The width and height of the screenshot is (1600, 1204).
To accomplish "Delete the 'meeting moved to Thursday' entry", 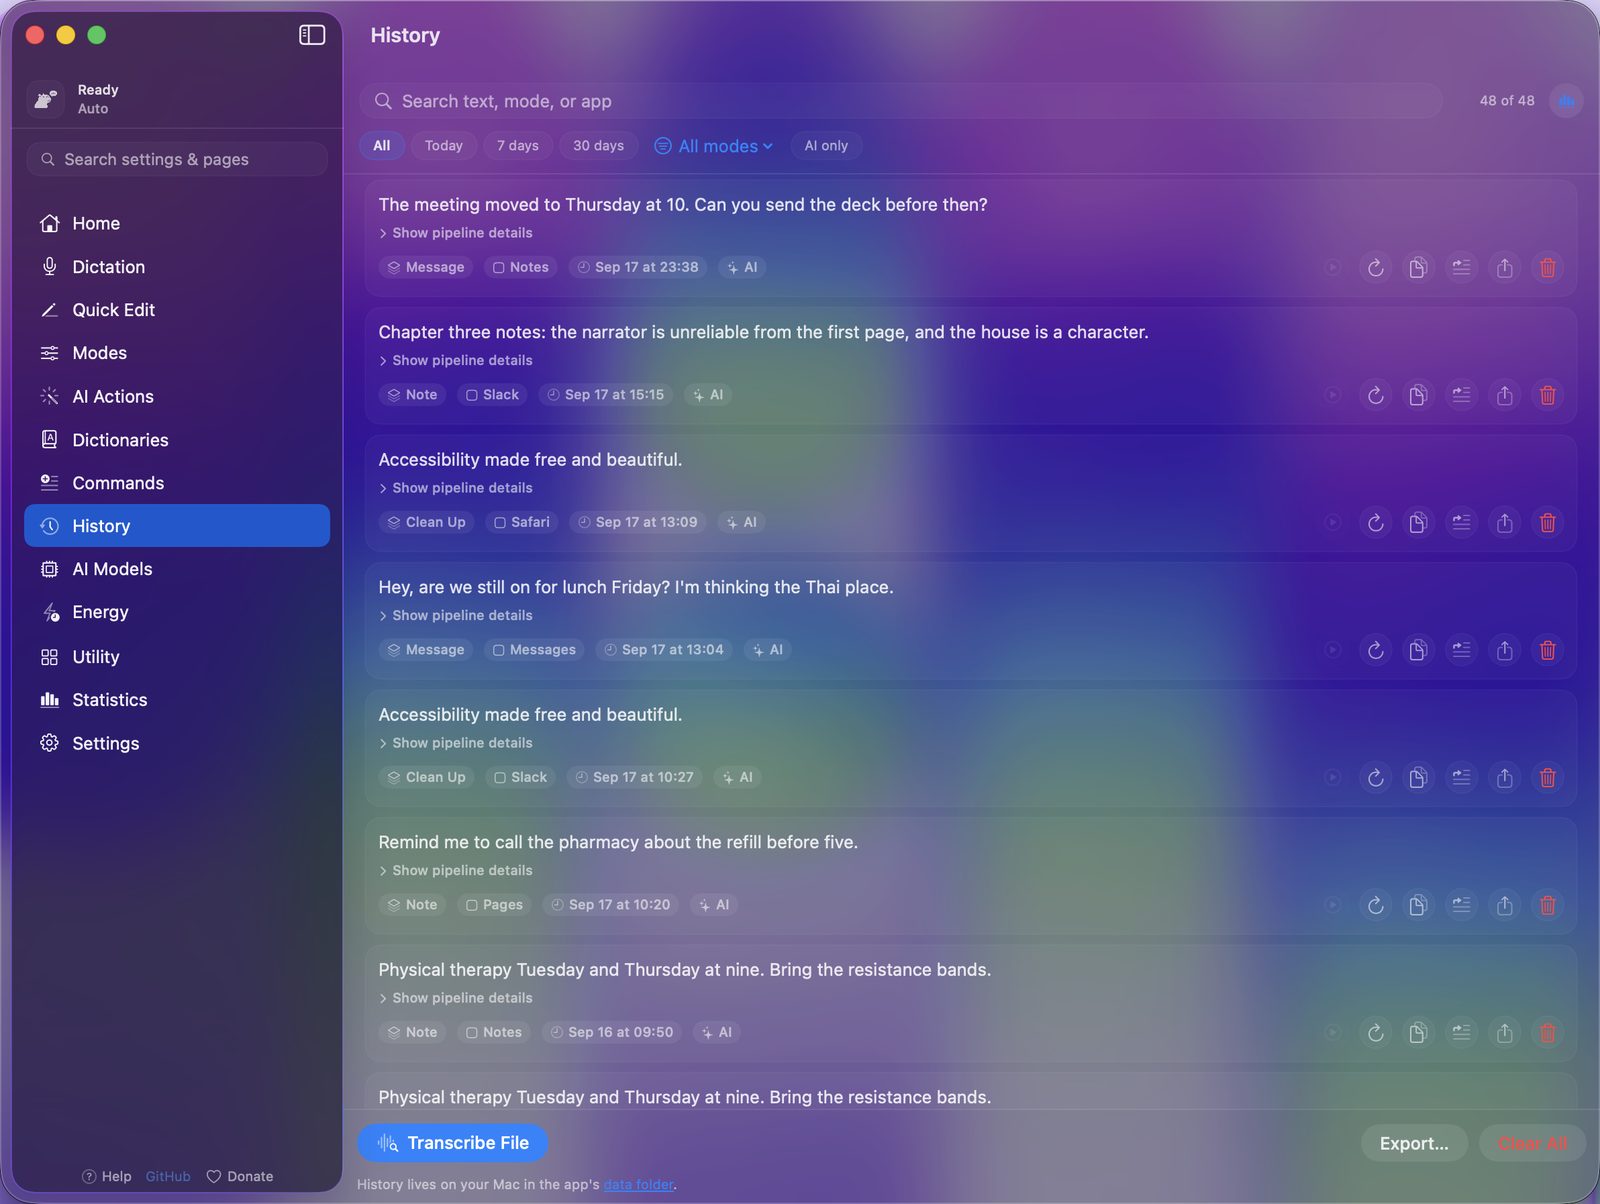I will point(1547,268).
